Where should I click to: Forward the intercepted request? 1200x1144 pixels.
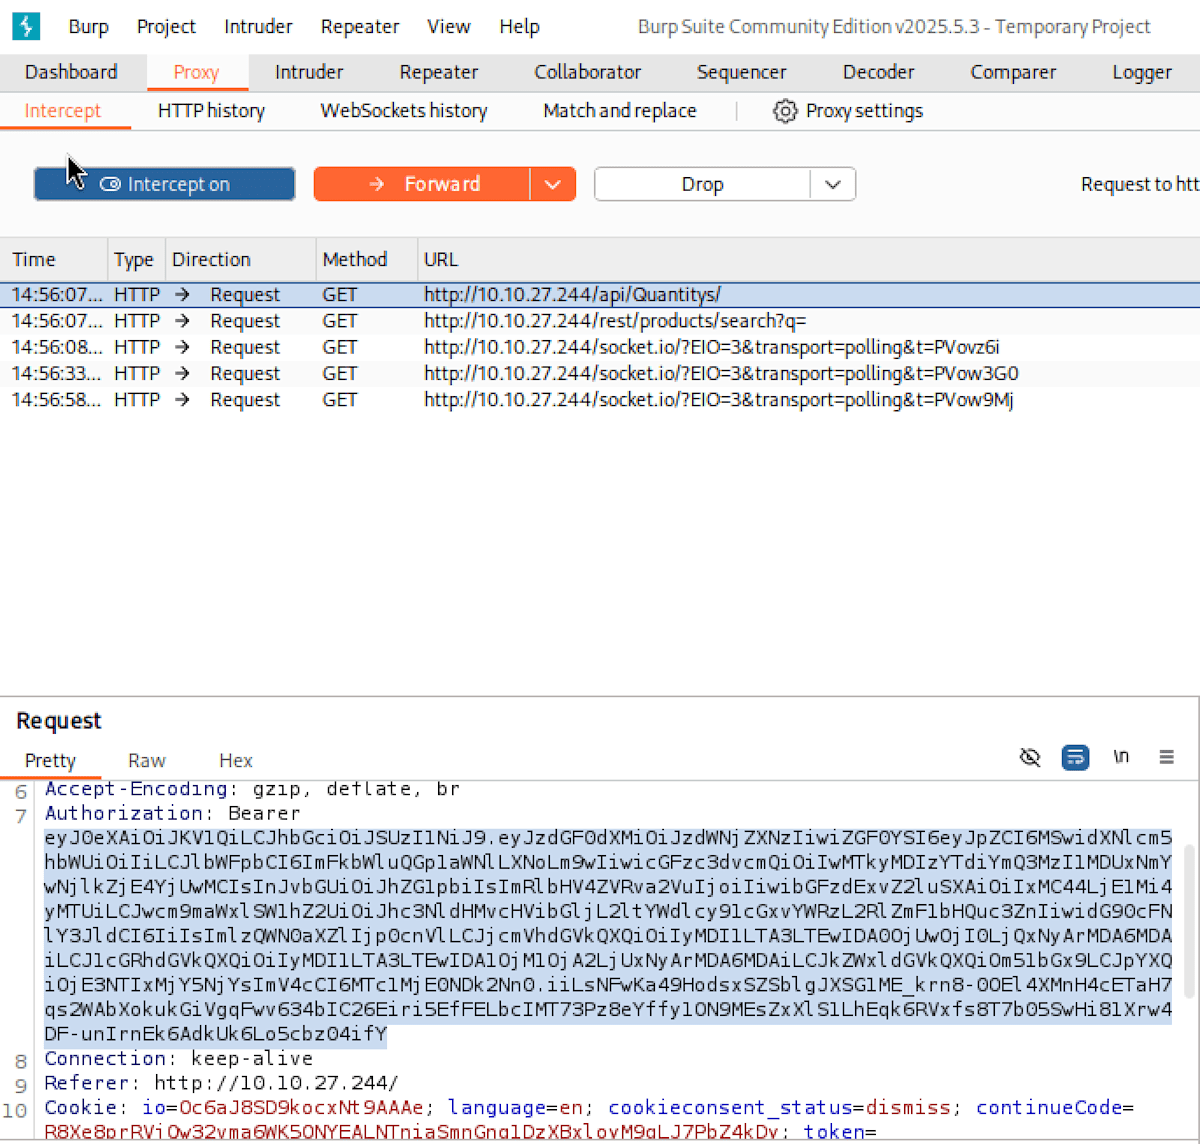coord(422,184)
